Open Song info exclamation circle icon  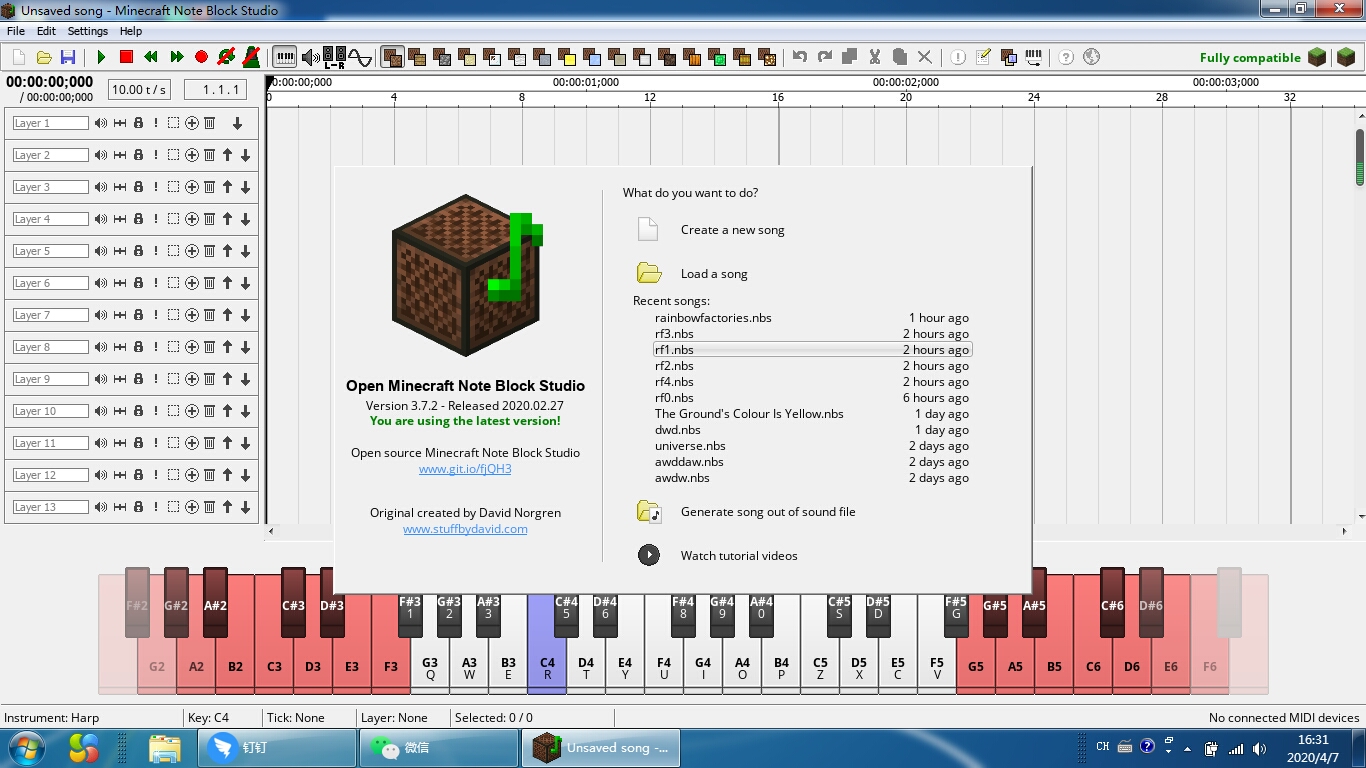(x=958, y=57)
